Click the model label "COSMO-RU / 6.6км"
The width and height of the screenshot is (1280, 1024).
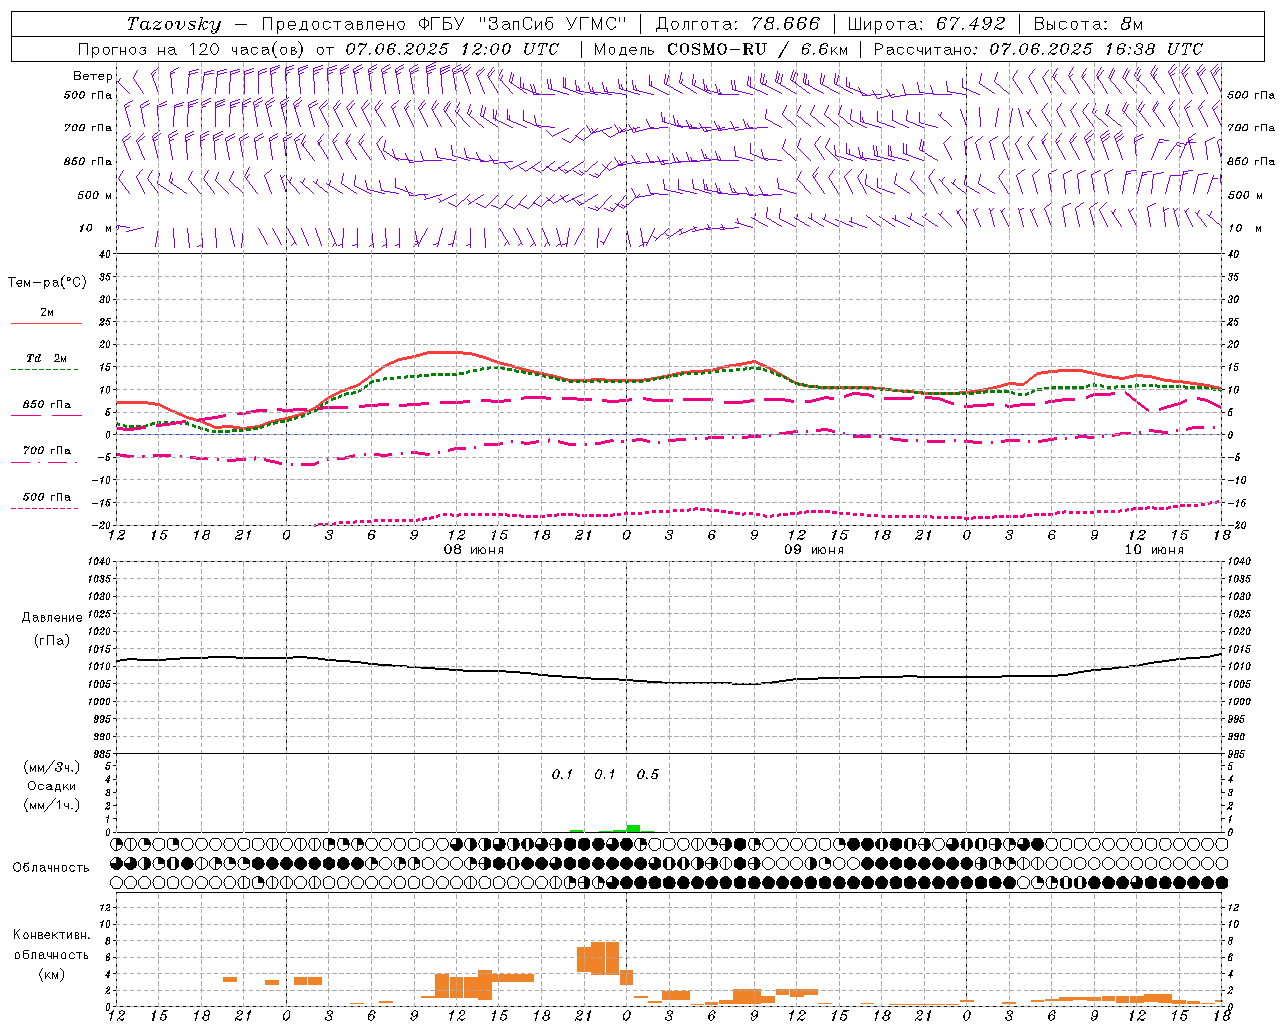click(758, 49)
